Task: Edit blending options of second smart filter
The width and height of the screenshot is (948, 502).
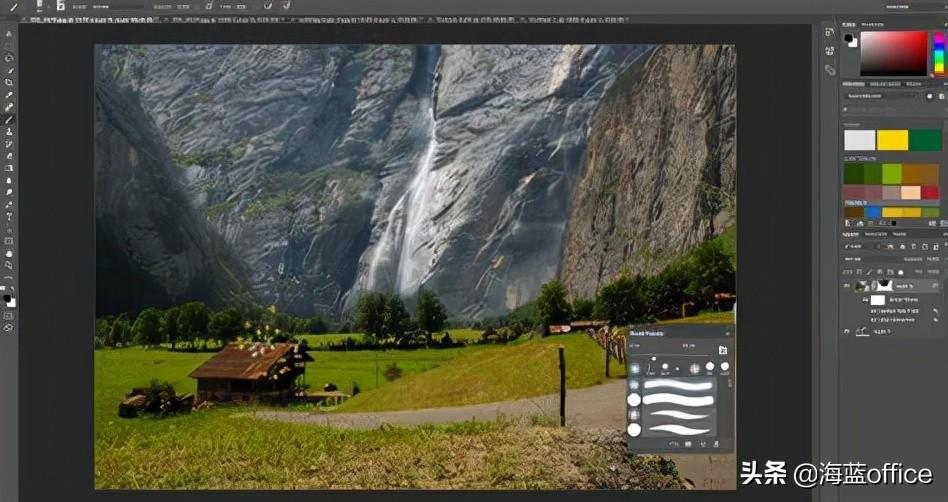Action: click(x=937, y=320)
